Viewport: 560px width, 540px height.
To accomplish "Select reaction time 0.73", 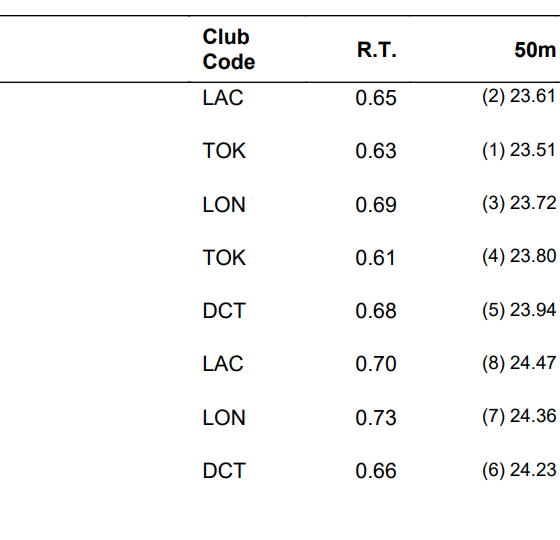I will click(x=376, y=418).
